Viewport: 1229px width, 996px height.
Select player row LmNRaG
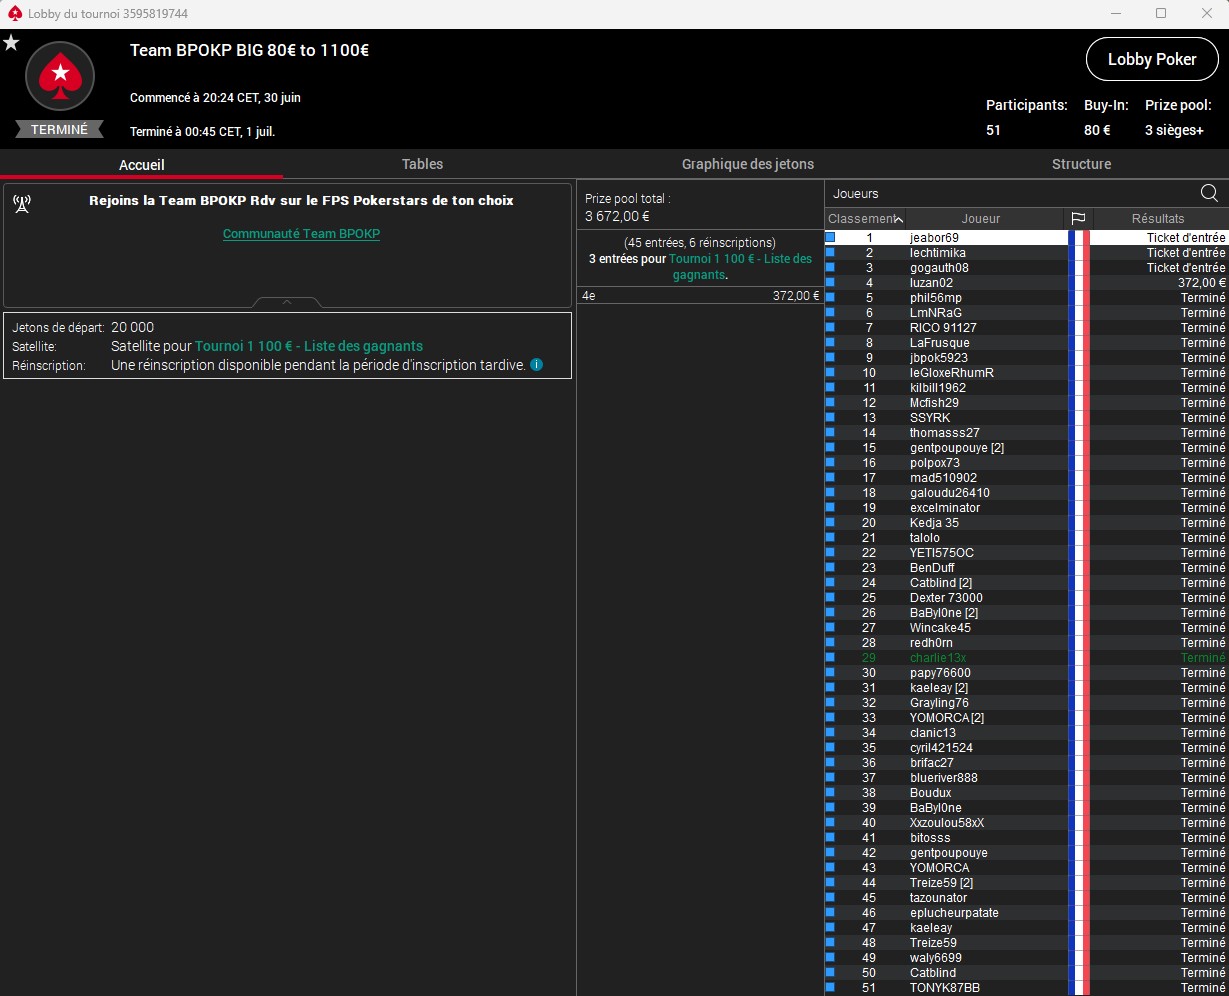click(x=1026, y=312)
